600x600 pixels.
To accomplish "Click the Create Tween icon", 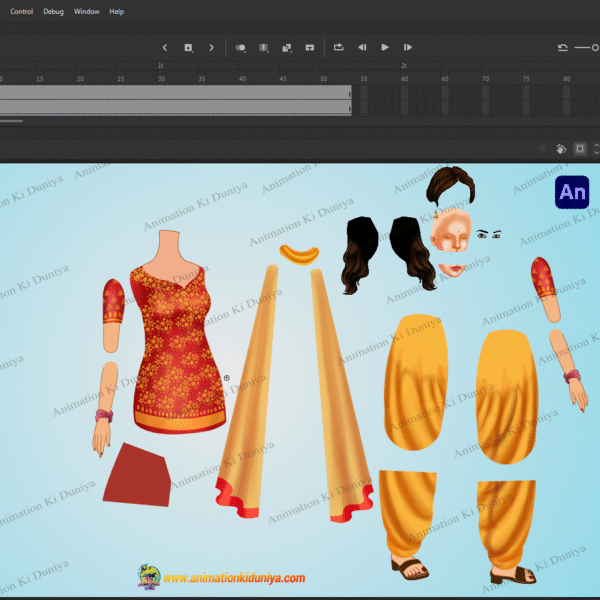I will [x=287, y=47].
